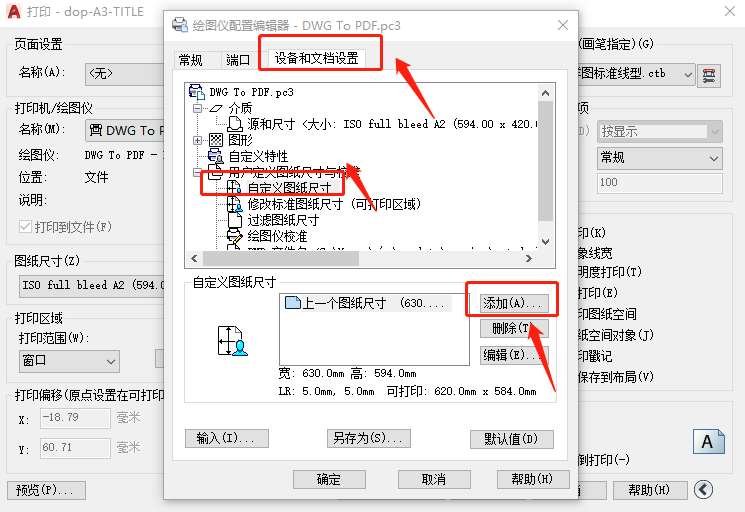Screen dimensions: 745x512
Task: Open the ISO full bleed A2 paper size field
Action: click(92, 285)
